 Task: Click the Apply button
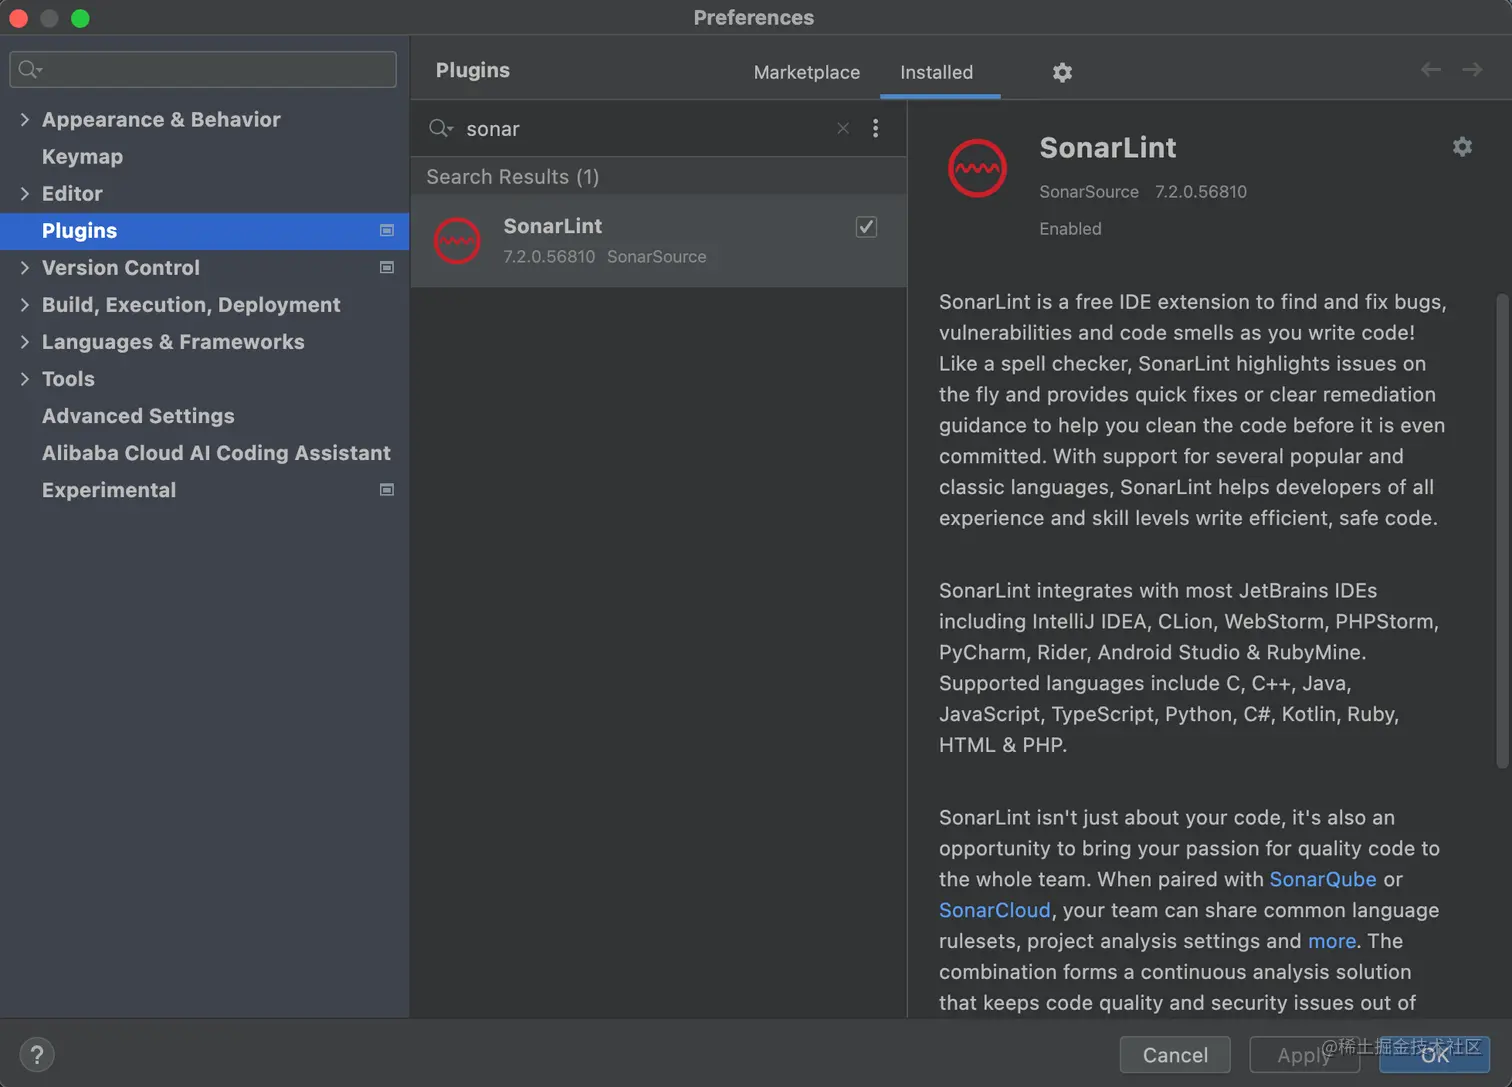(x=1304, y=1055)
